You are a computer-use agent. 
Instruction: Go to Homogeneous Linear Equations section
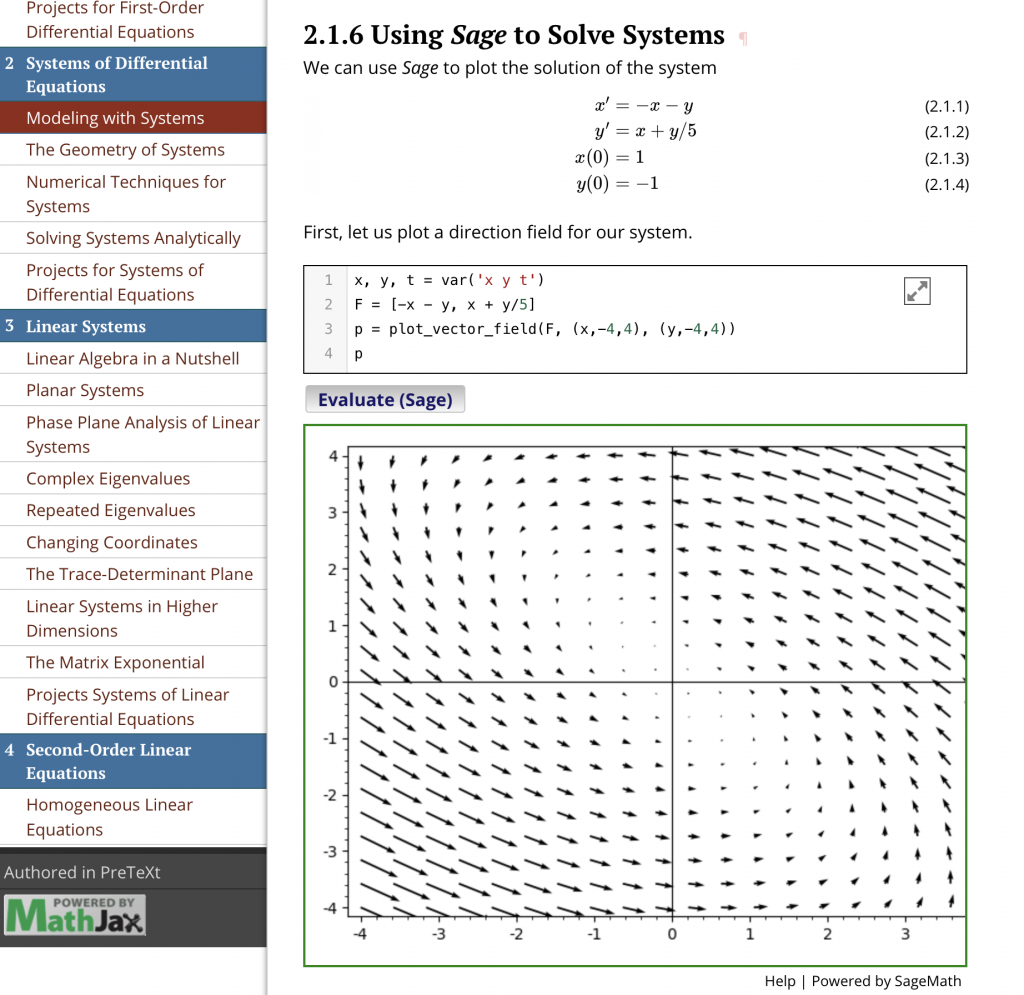coord(133,817)
